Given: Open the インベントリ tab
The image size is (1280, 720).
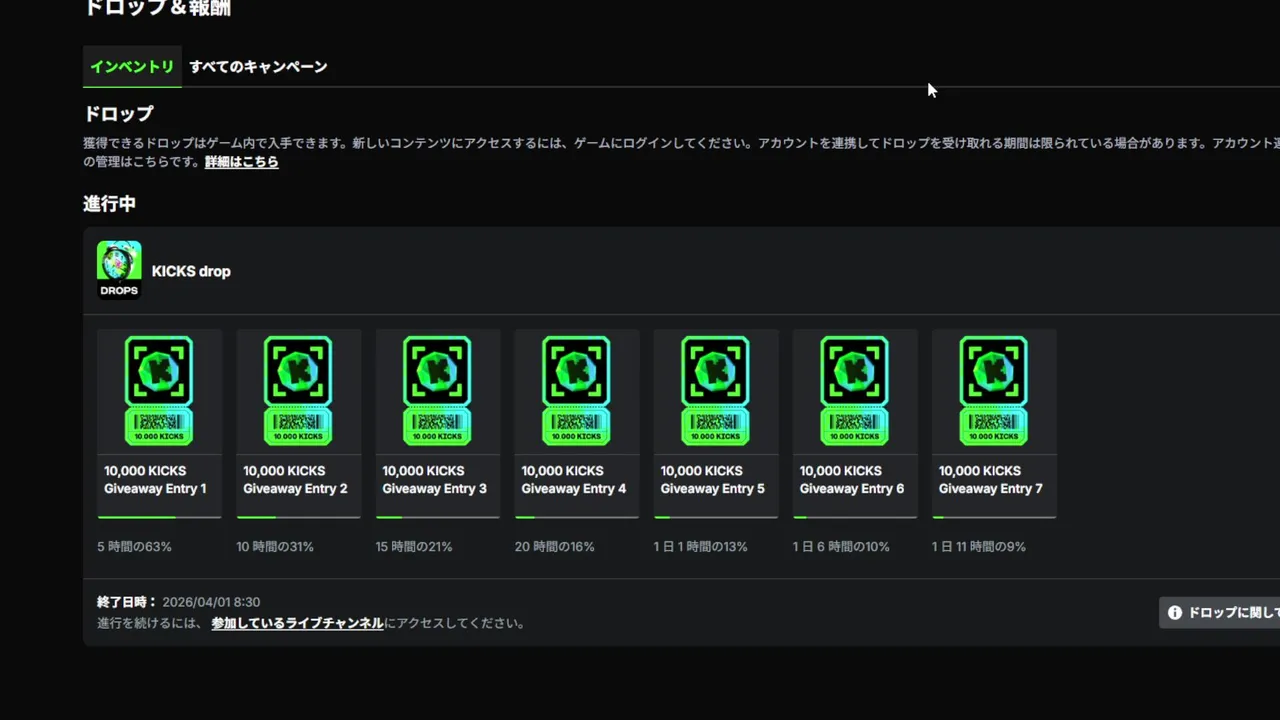Looking at the screenshot, I should (132, 67).
